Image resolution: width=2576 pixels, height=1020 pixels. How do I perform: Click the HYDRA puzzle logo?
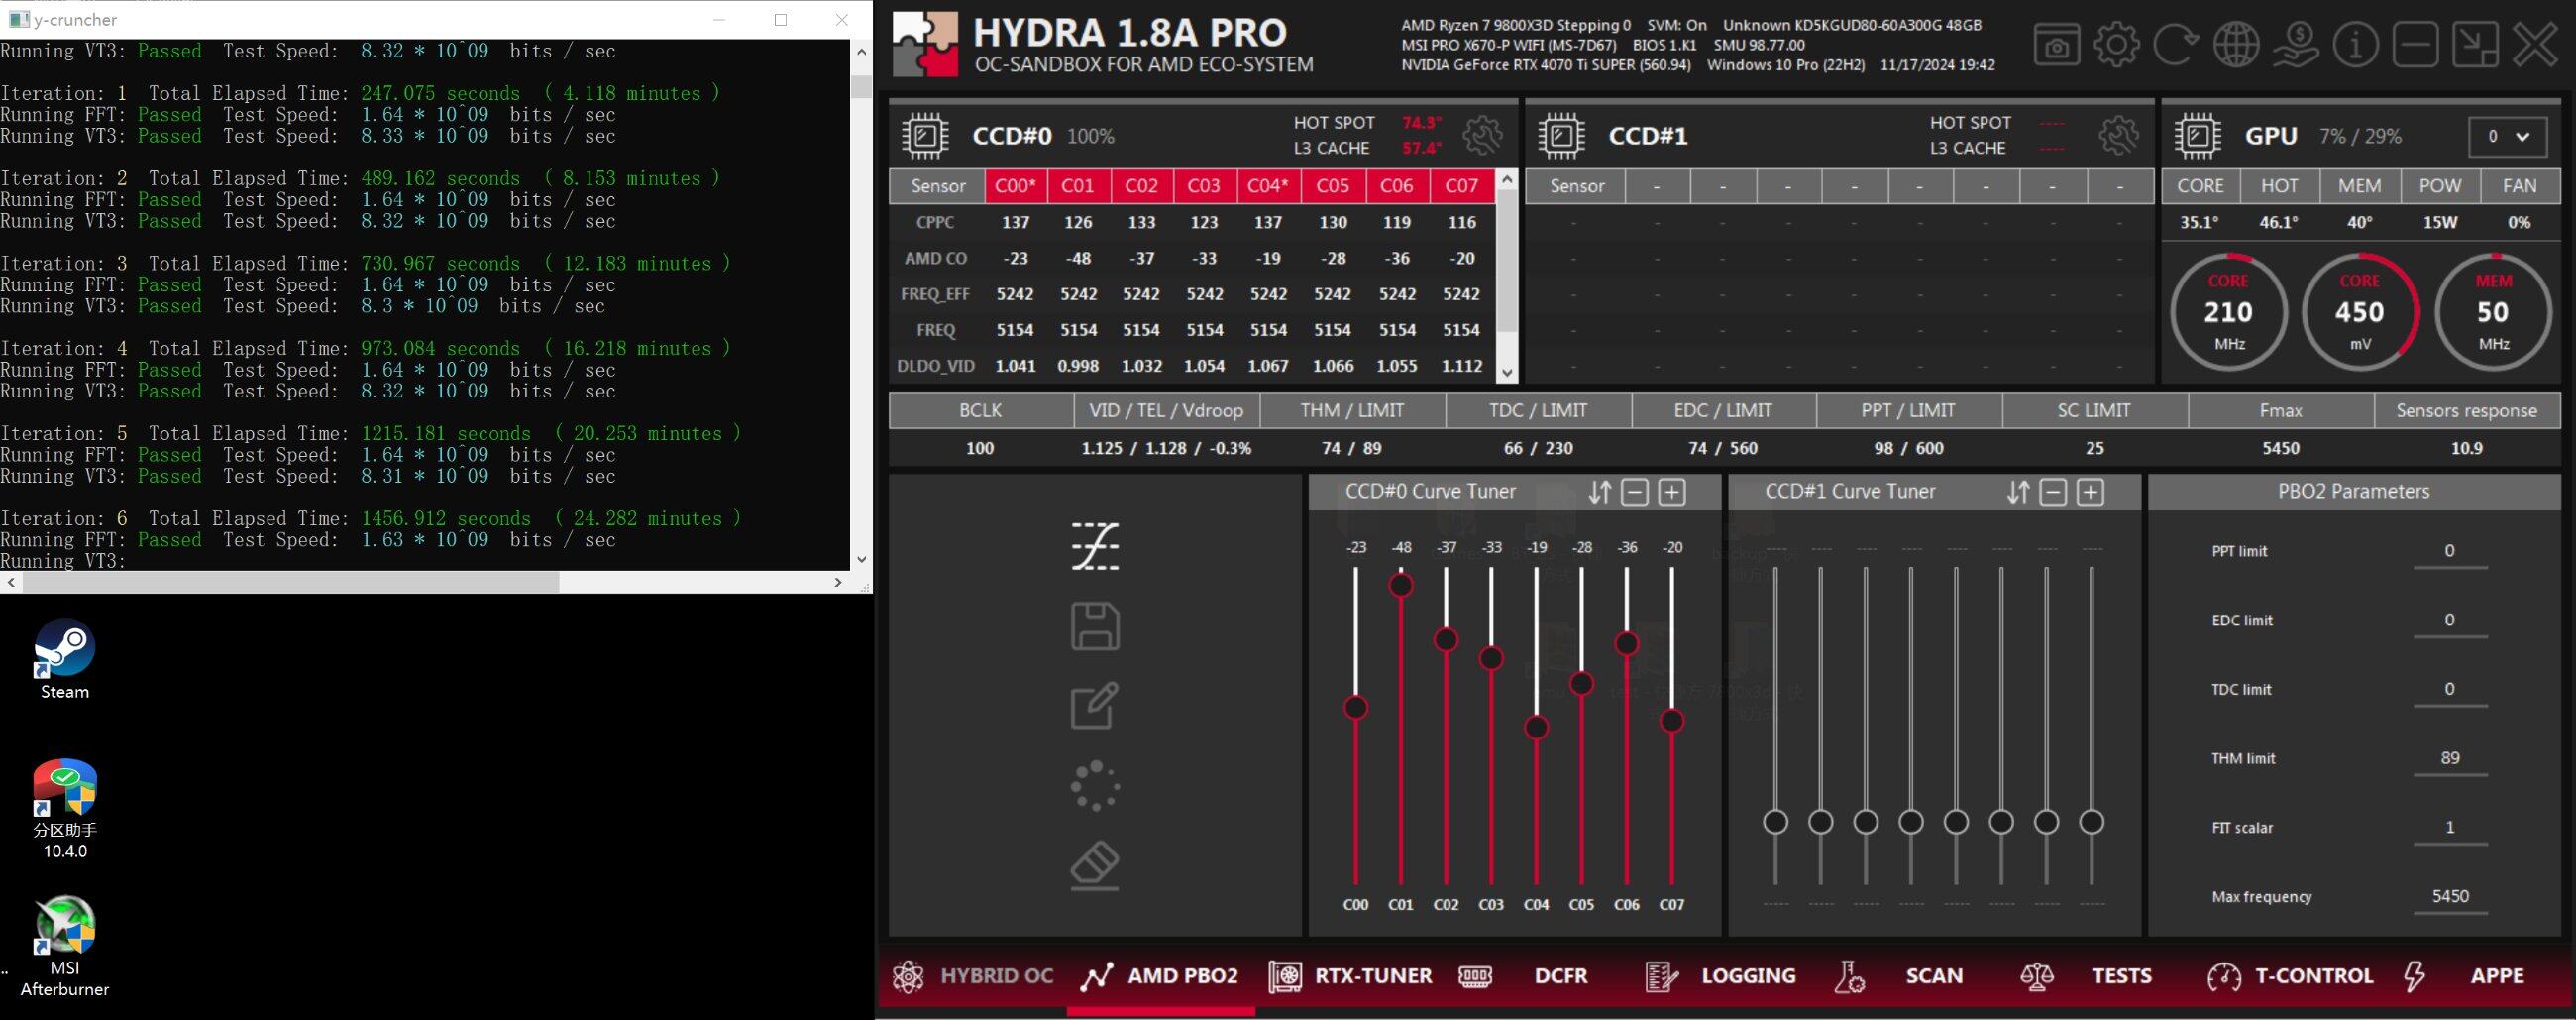coord(925,45)
